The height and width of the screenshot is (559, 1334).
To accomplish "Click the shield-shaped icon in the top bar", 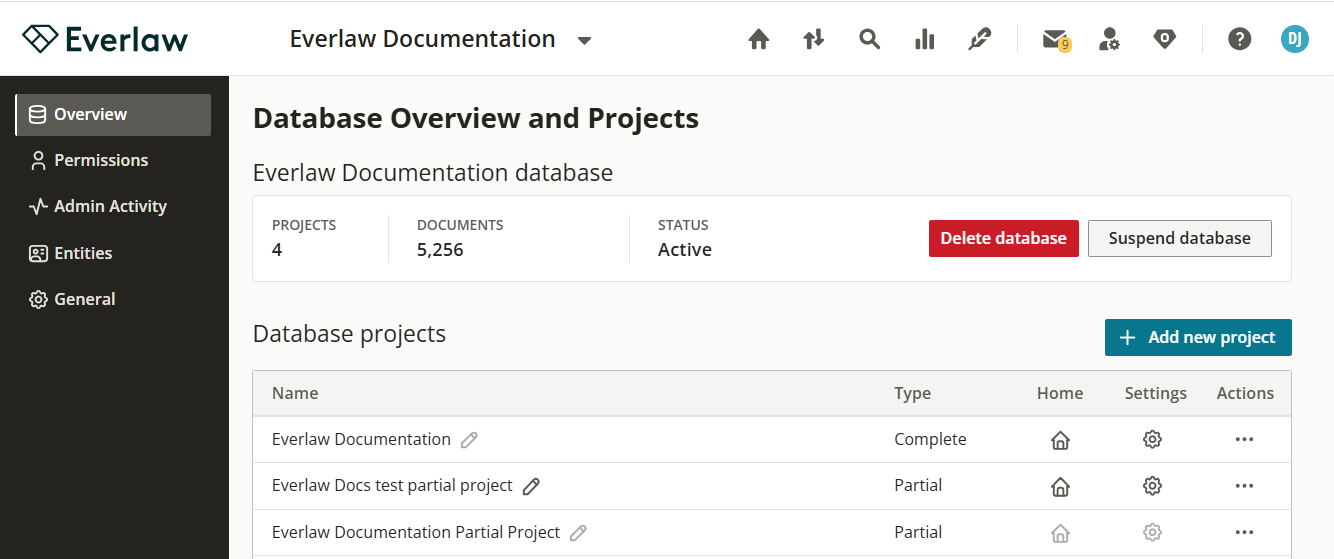I will (1164, 39).
